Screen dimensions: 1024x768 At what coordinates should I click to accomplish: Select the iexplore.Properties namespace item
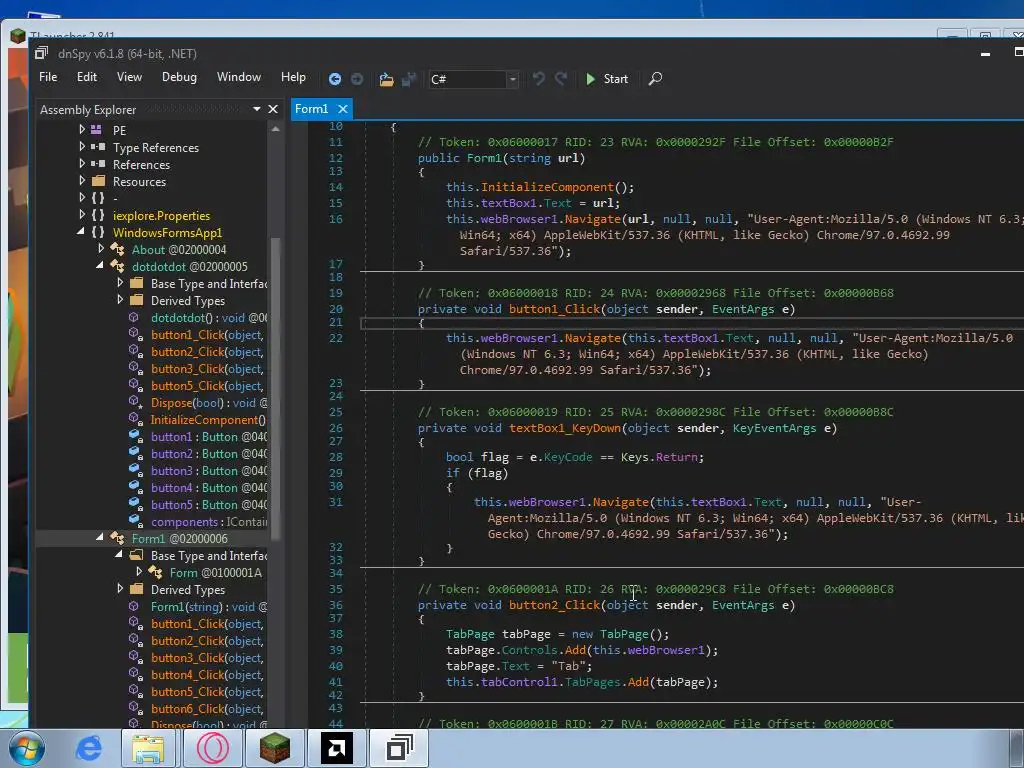tap(161, 216)
